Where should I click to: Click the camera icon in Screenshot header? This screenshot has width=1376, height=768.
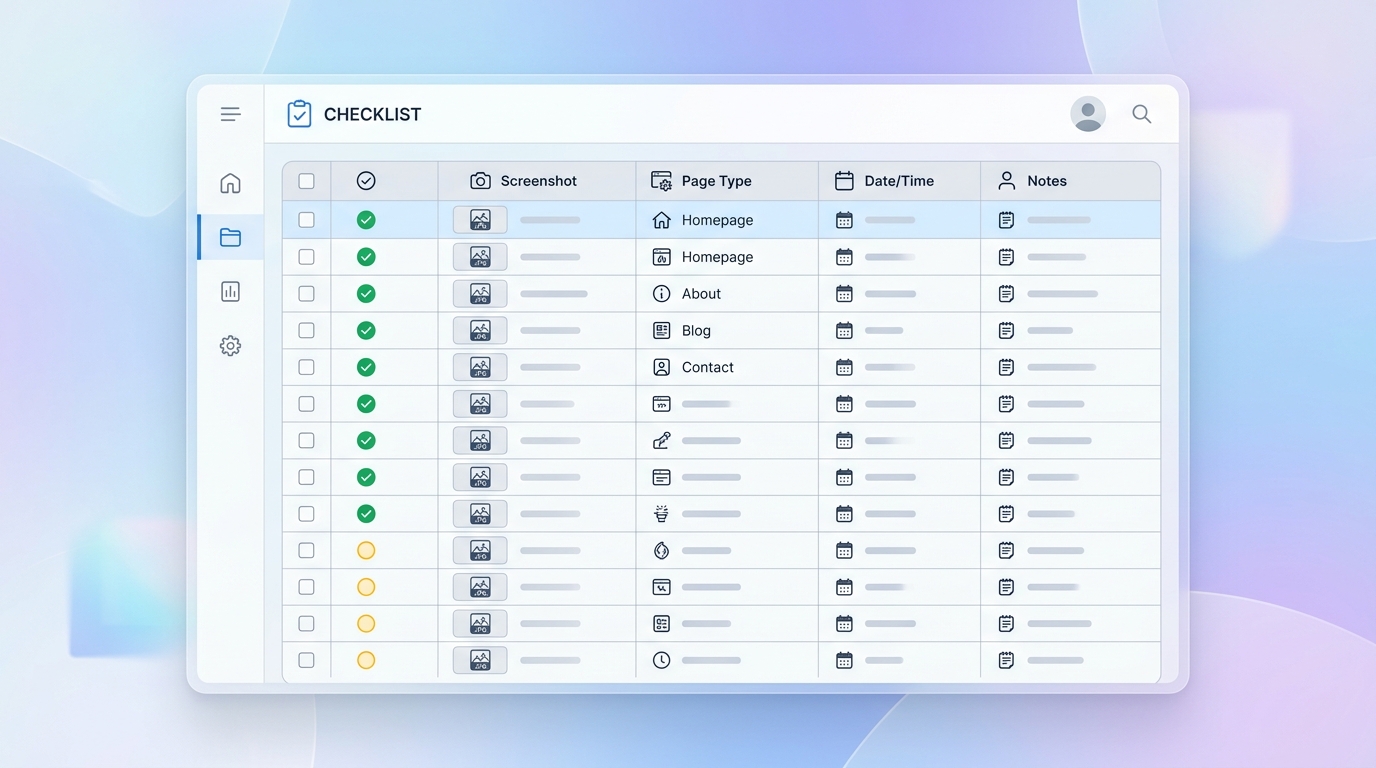click(x=481, y=181)
